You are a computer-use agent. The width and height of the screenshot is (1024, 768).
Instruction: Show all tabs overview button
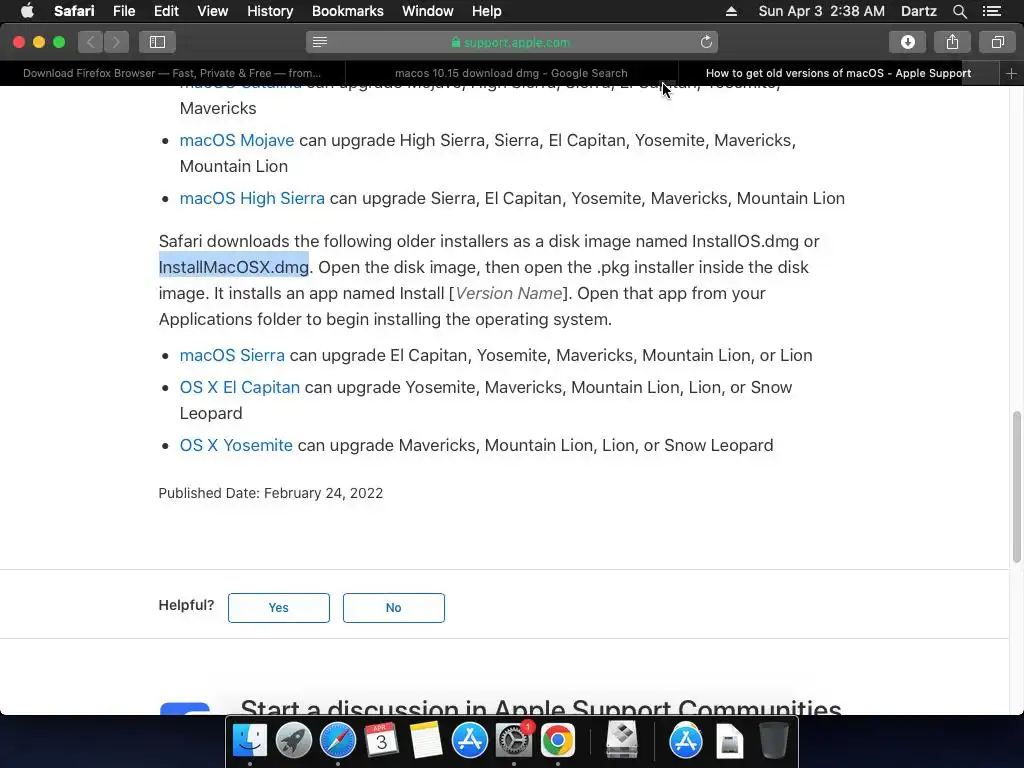[997, 42]
